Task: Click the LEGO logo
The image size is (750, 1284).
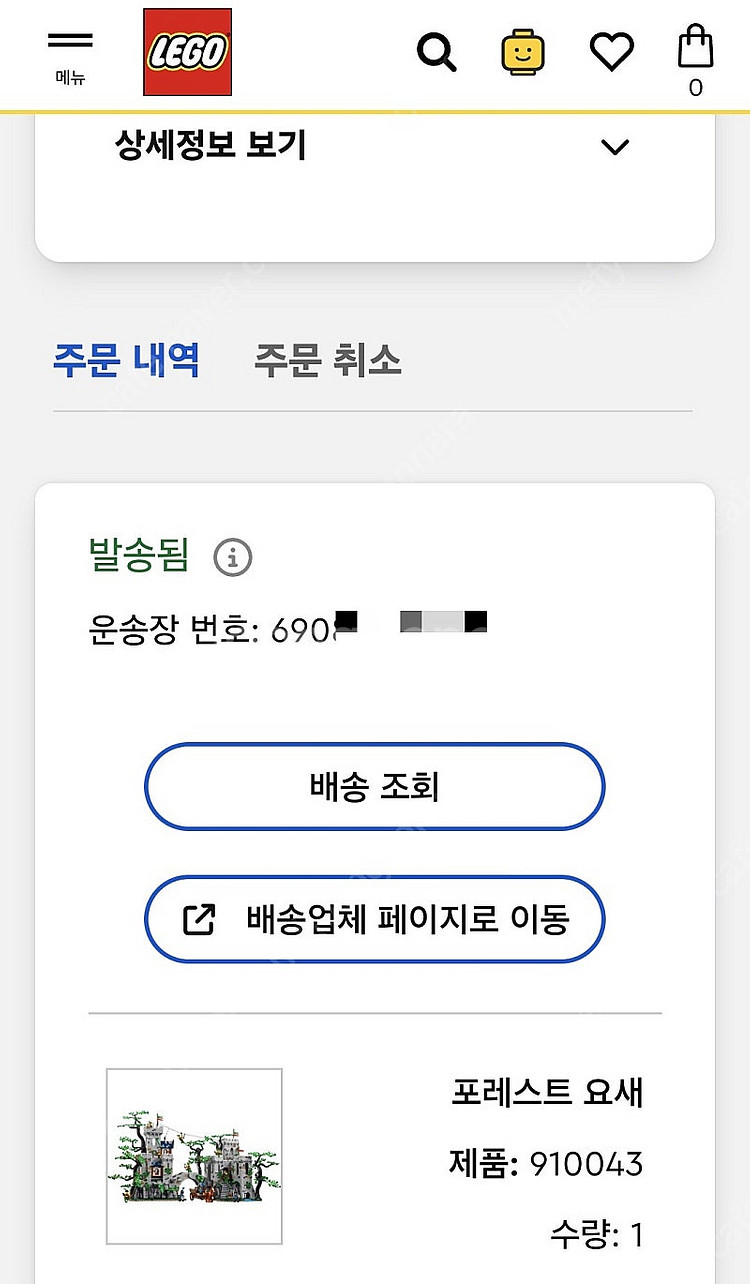Action: tap(187, 52)
